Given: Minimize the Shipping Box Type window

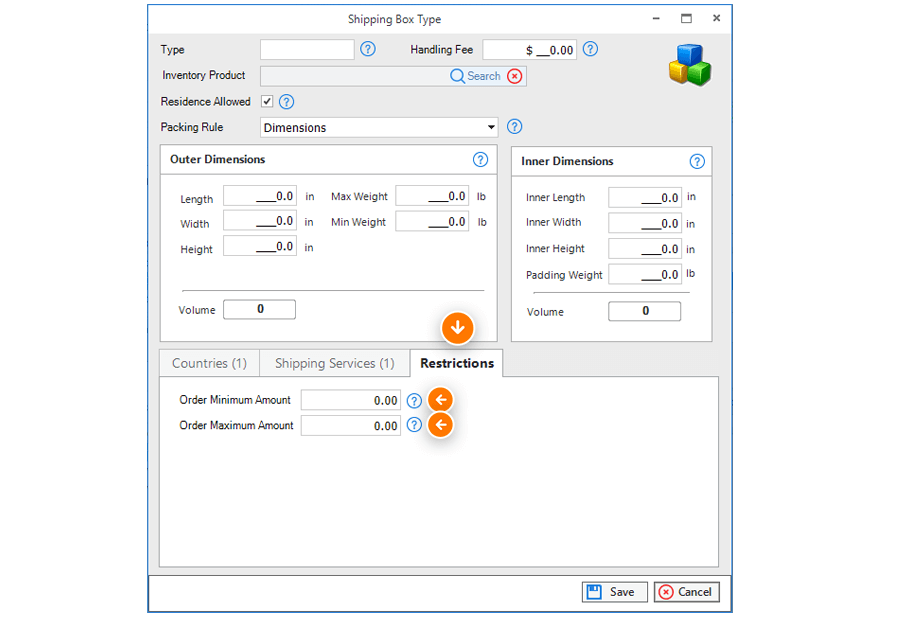Looking at the screenshot, I should click(x=656, y=18).
